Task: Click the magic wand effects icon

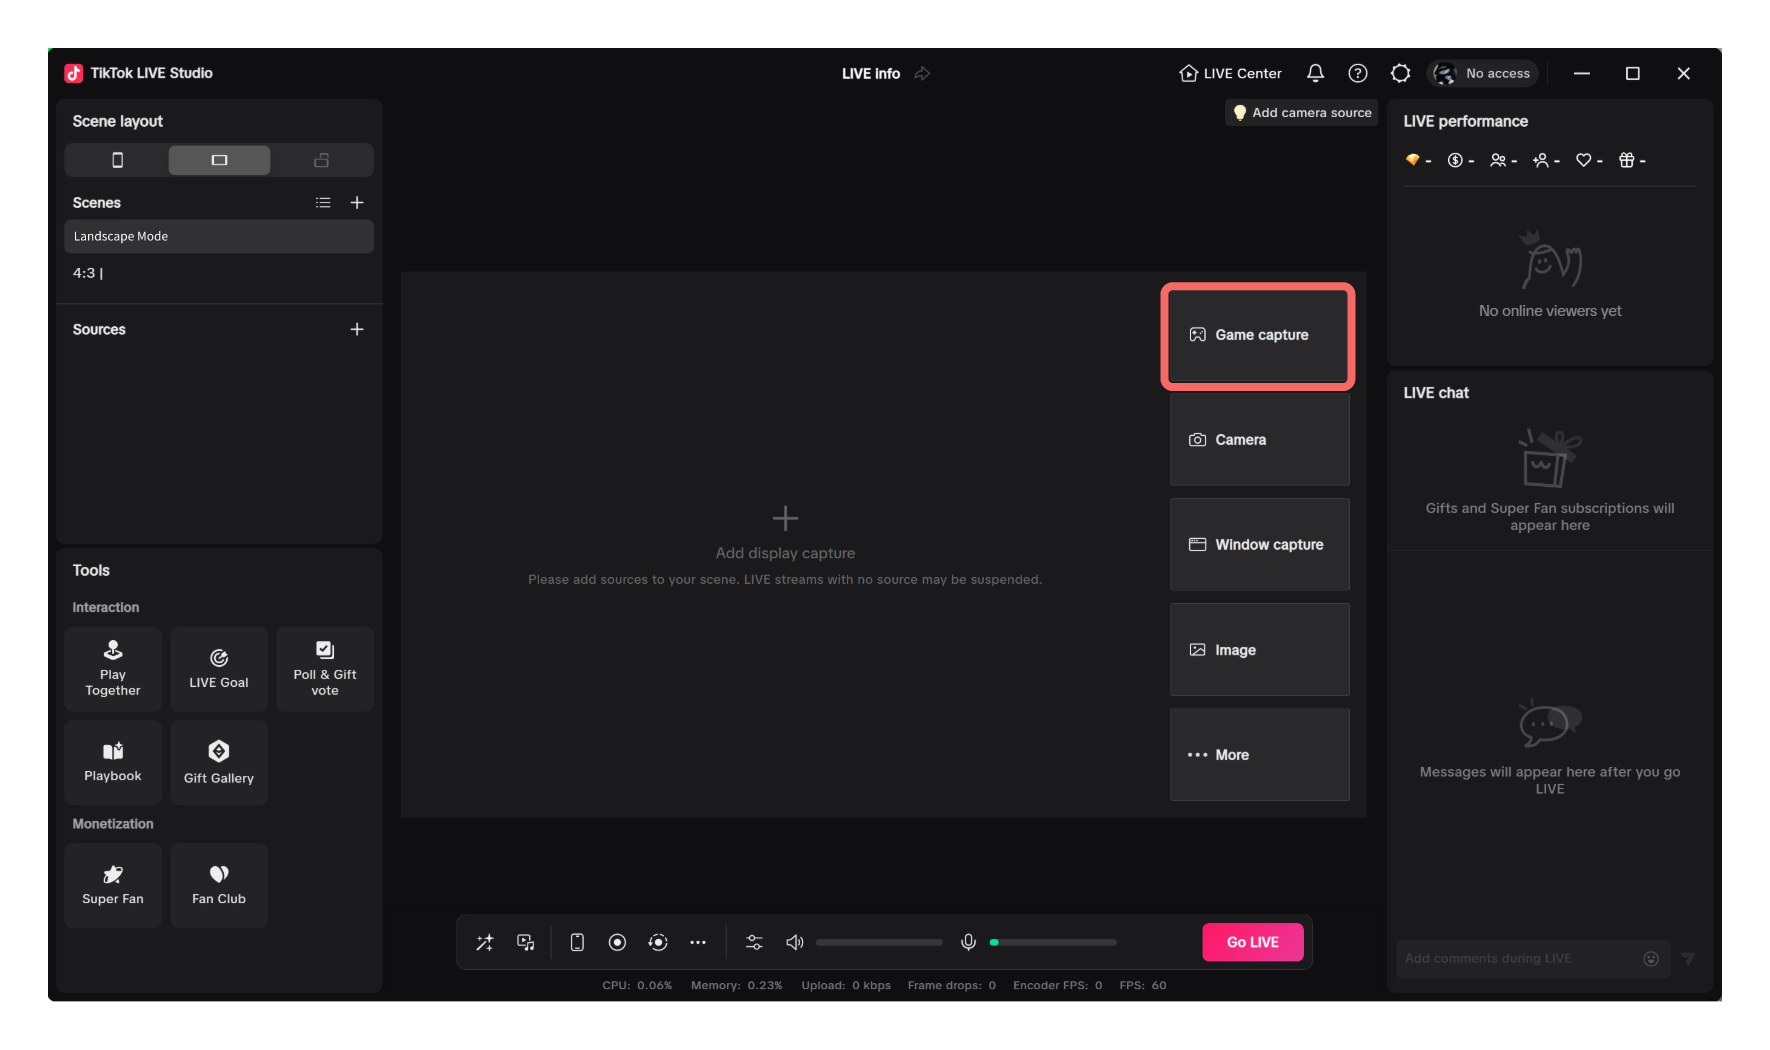Action: [485, 942]
